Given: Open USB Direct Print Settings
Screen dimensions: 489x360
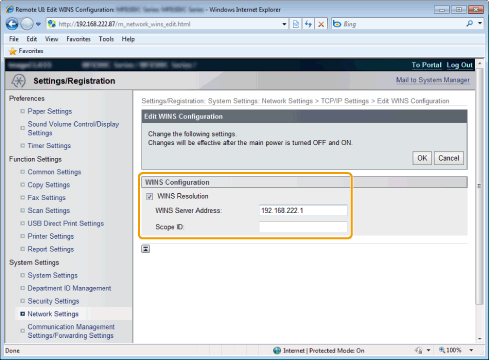Looking at the screenshot, I should pos(66,223).
